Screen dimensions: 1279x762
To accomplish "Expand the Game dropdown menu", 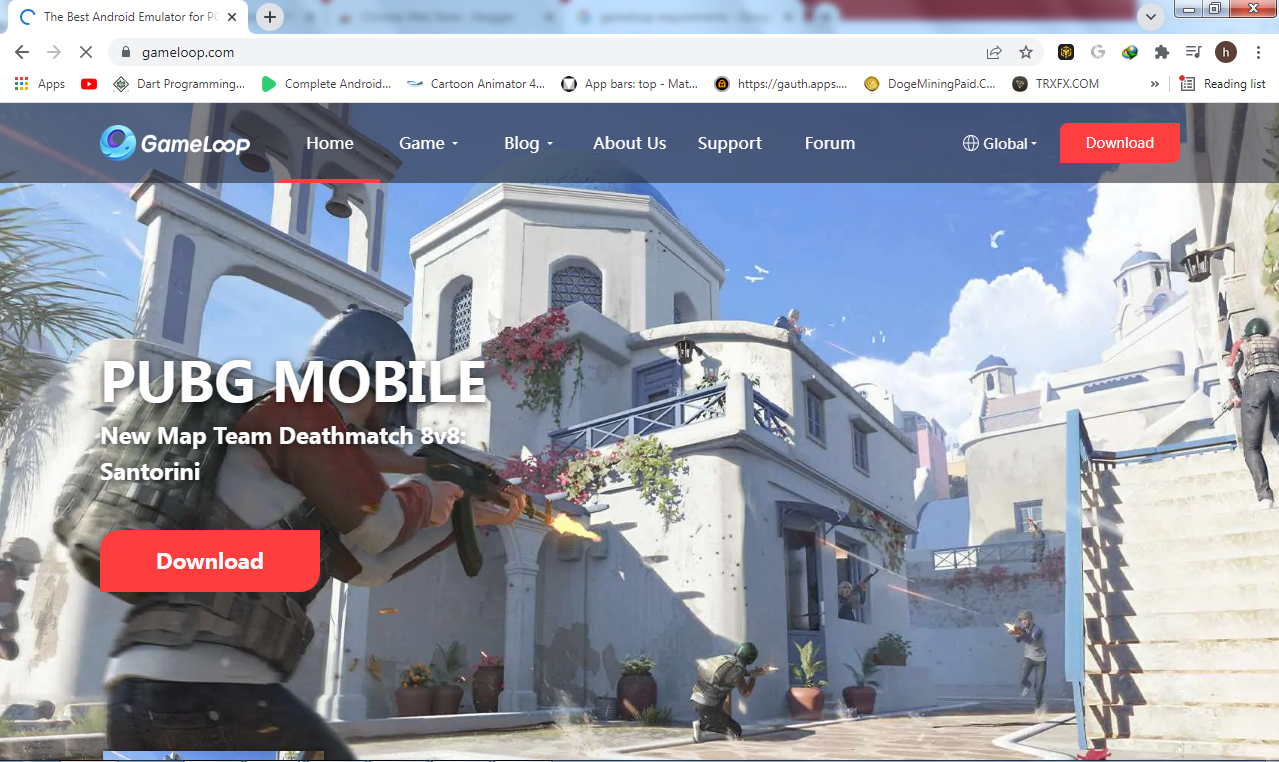I will coord(428,143).
